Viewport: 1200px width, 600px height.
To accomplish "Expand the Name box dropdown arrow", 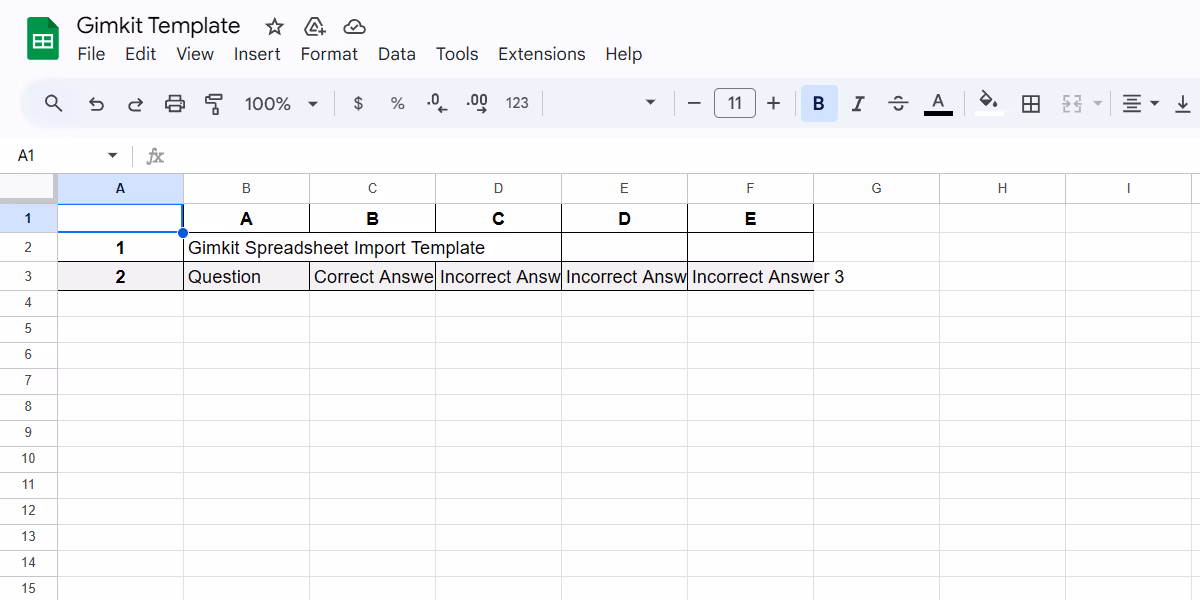I will pos(112,156).
